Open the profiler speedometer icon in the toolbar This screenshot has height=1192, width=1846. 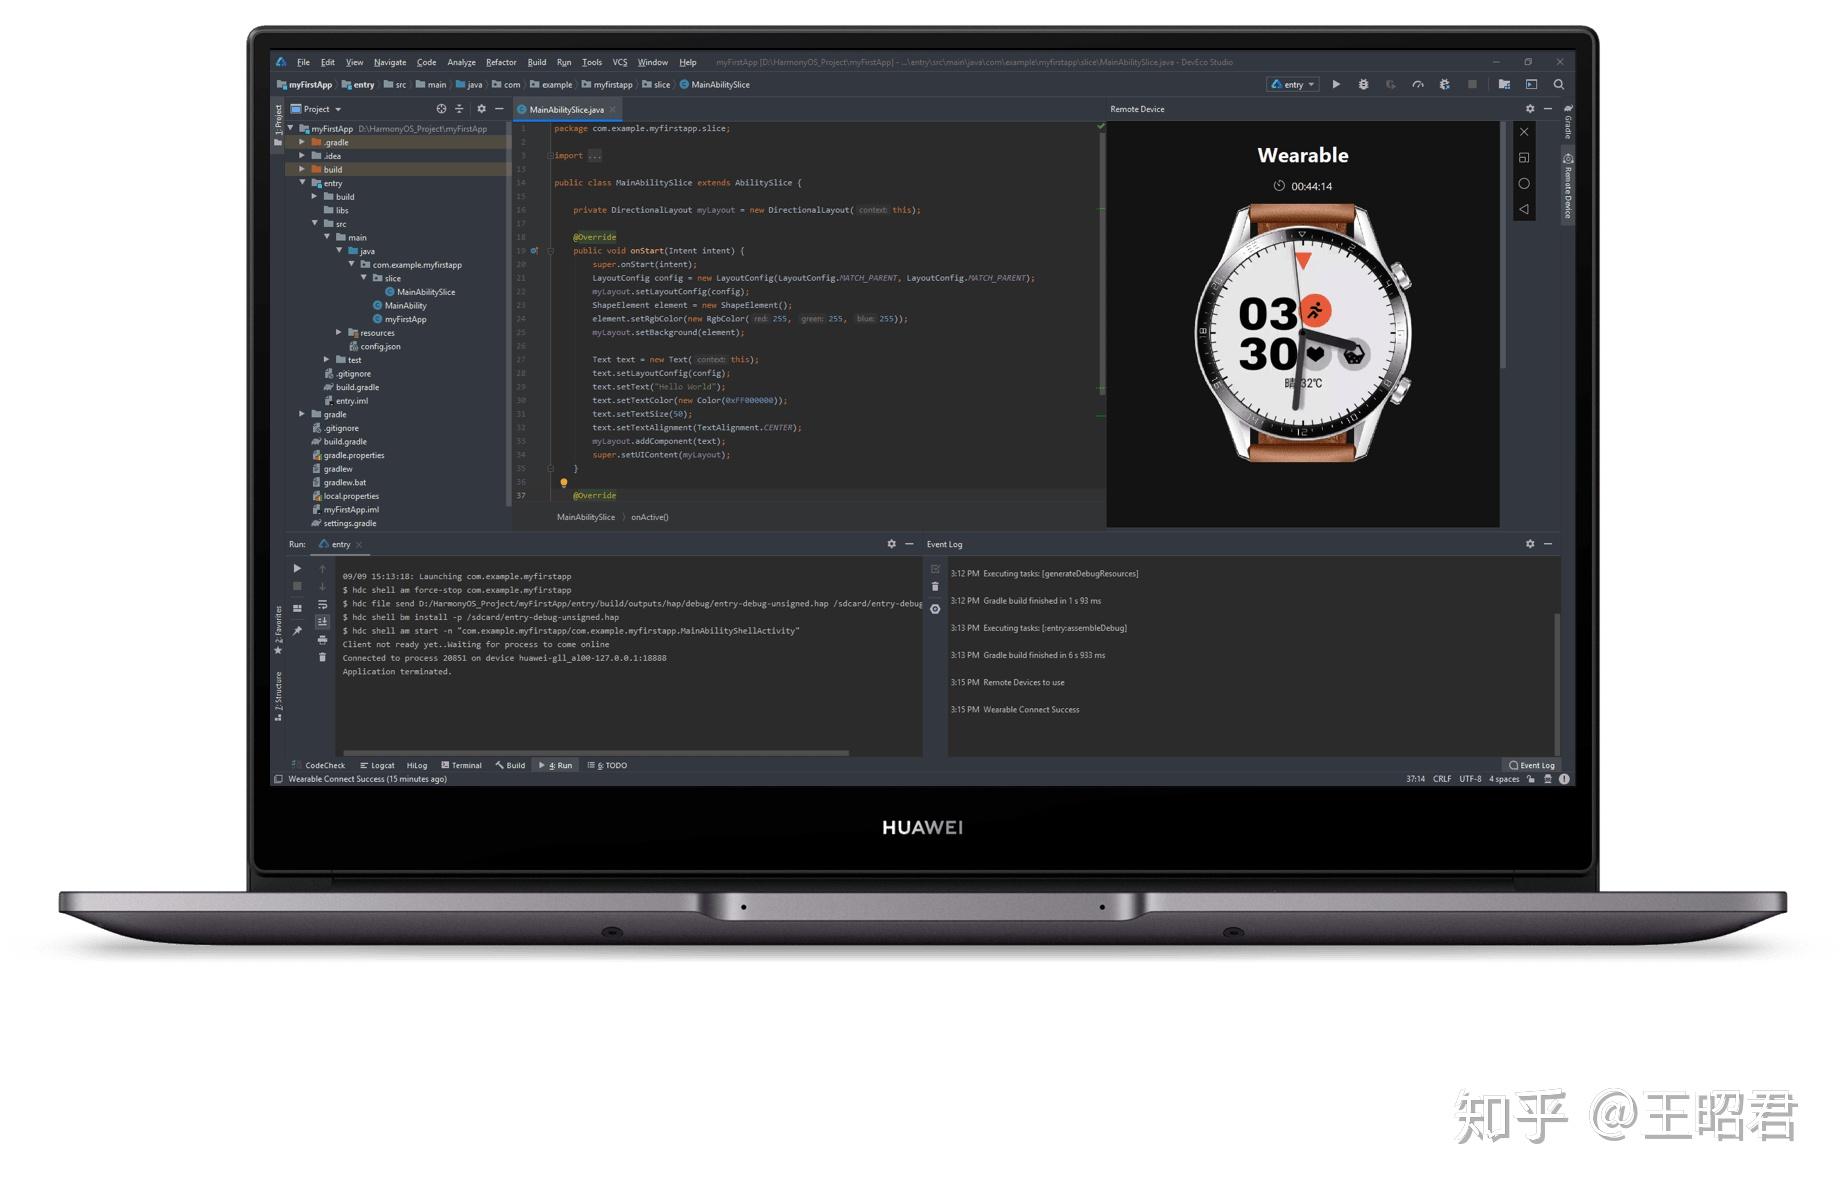[x=1417, y=85]
